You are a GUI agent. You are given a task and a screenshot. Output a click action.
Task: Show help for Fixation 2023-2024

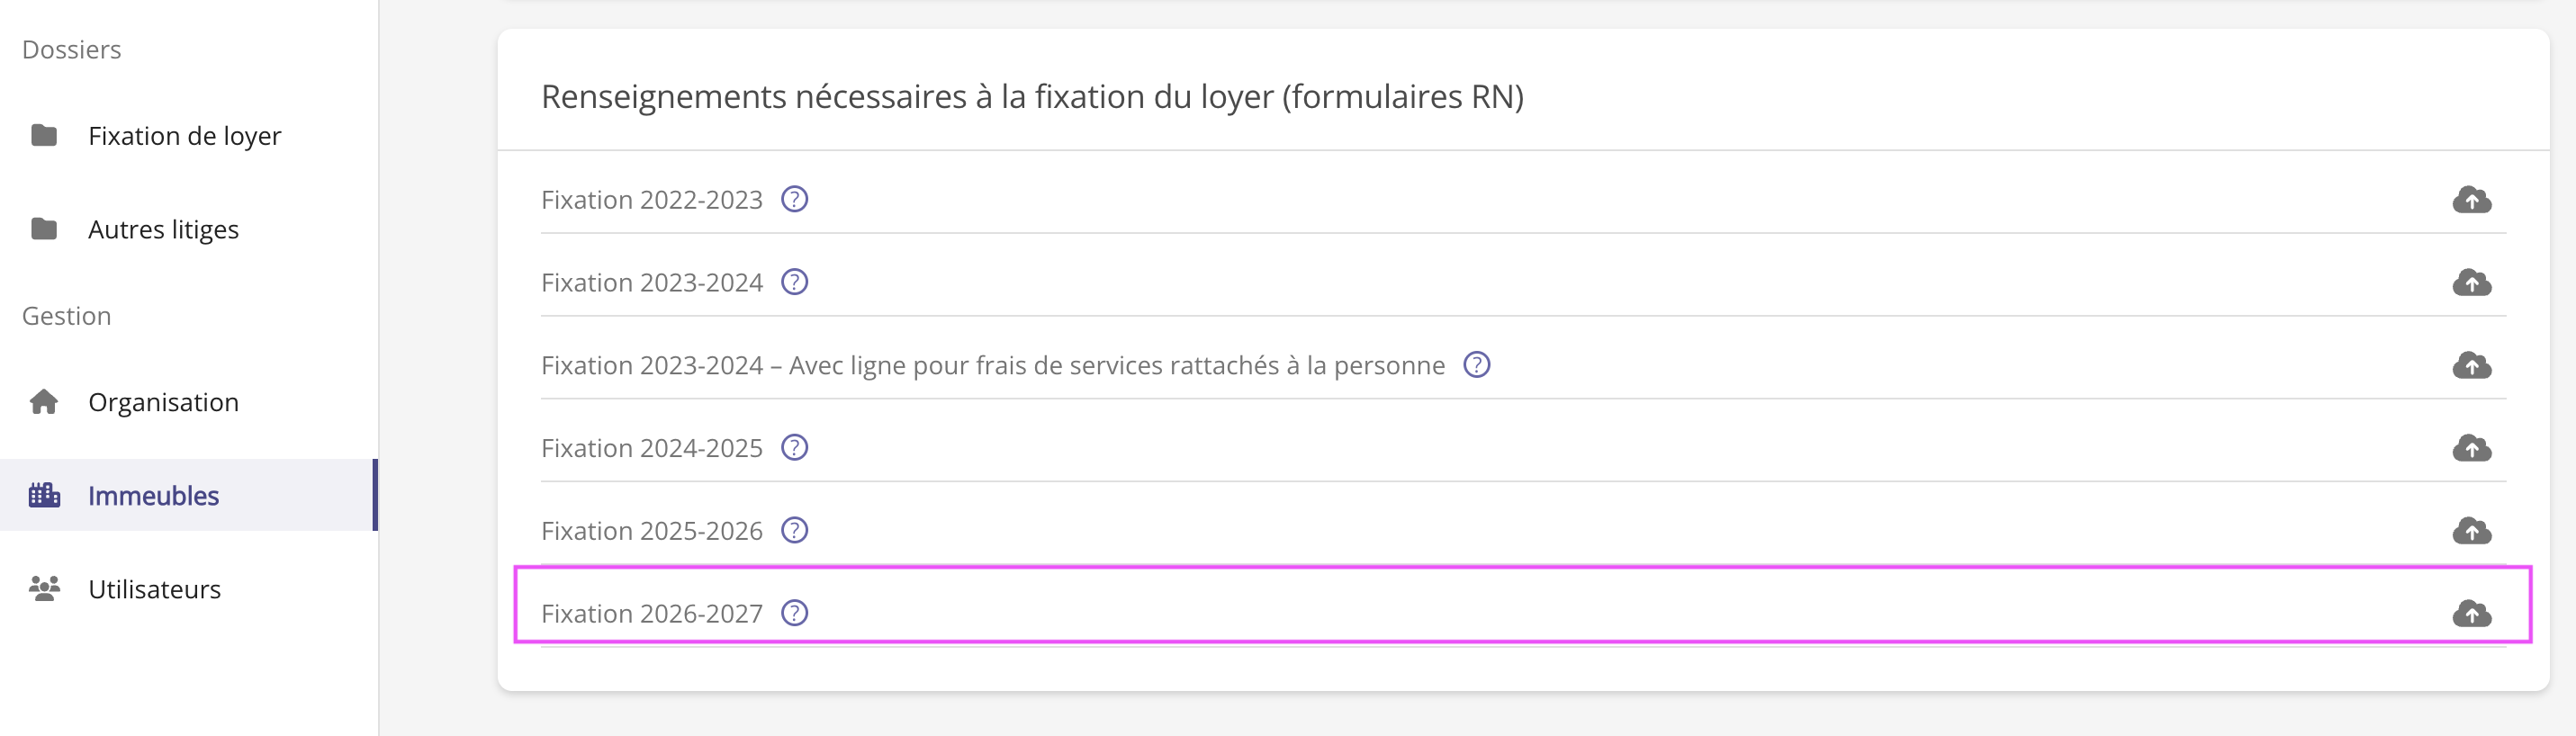click(794, 283)
